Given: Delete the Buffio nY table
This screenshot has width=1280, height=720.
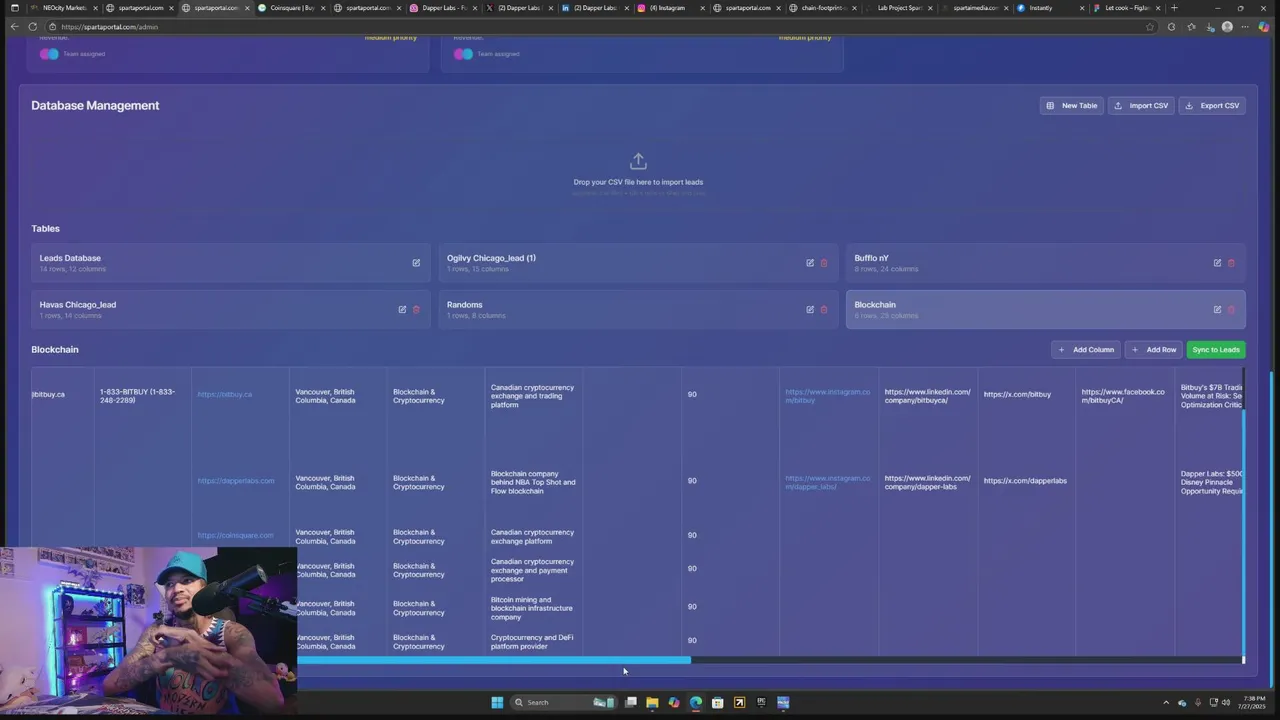Looking at the screenshot, I should (1231, 263).
